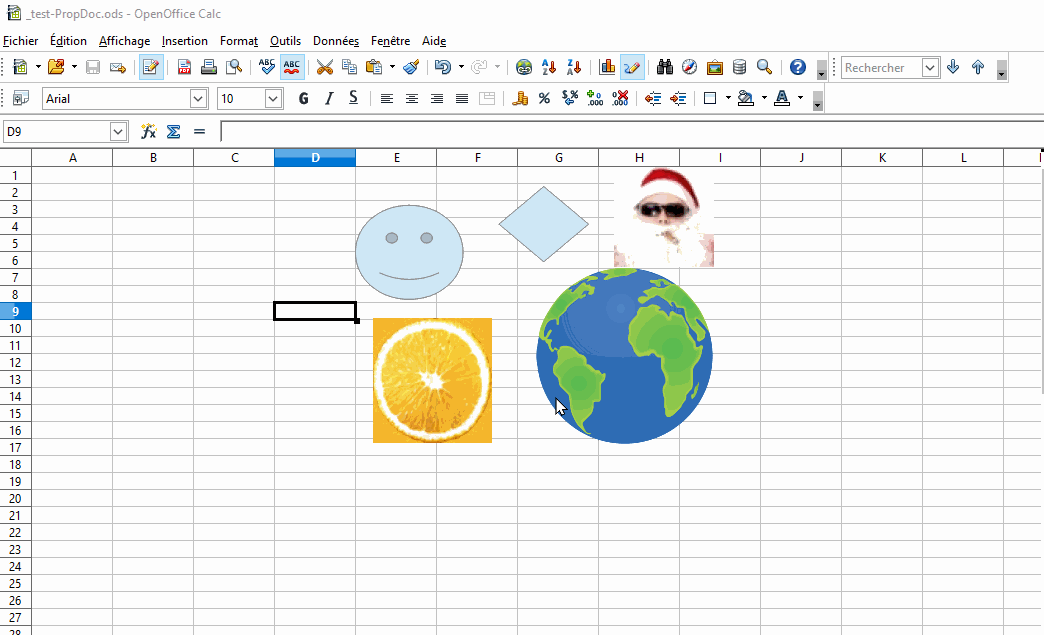Click the Cut scissors icon

(x=325, y=67)
